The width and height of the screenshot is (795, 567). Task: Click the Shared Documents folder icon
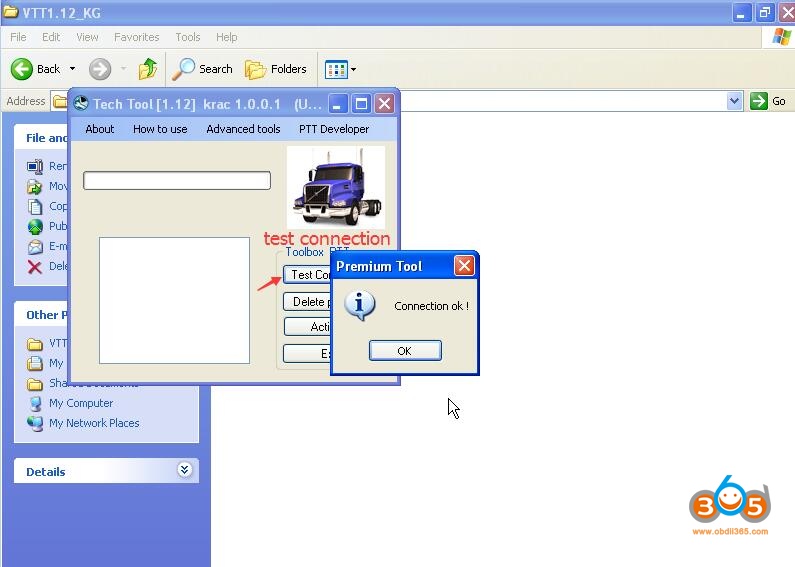click(x=35, y=383)
